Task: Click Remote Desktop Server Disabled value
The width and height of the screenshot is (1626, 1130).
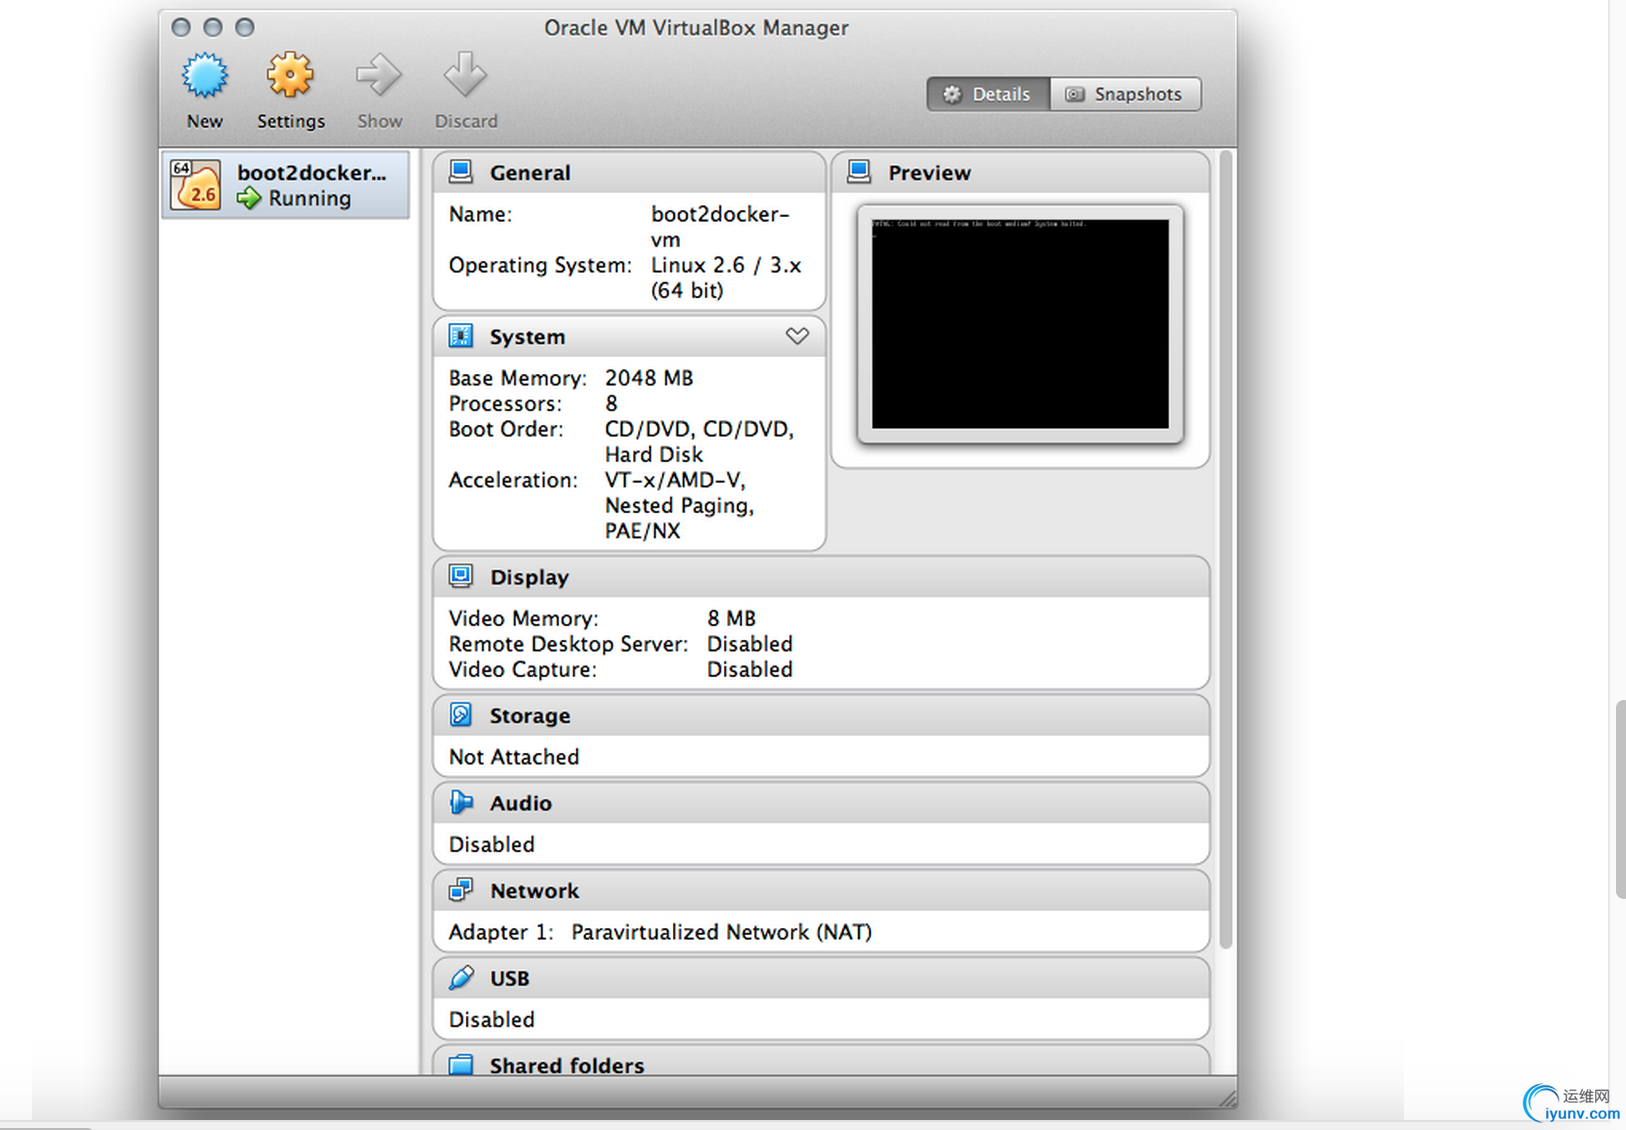Action: [750, 644]
